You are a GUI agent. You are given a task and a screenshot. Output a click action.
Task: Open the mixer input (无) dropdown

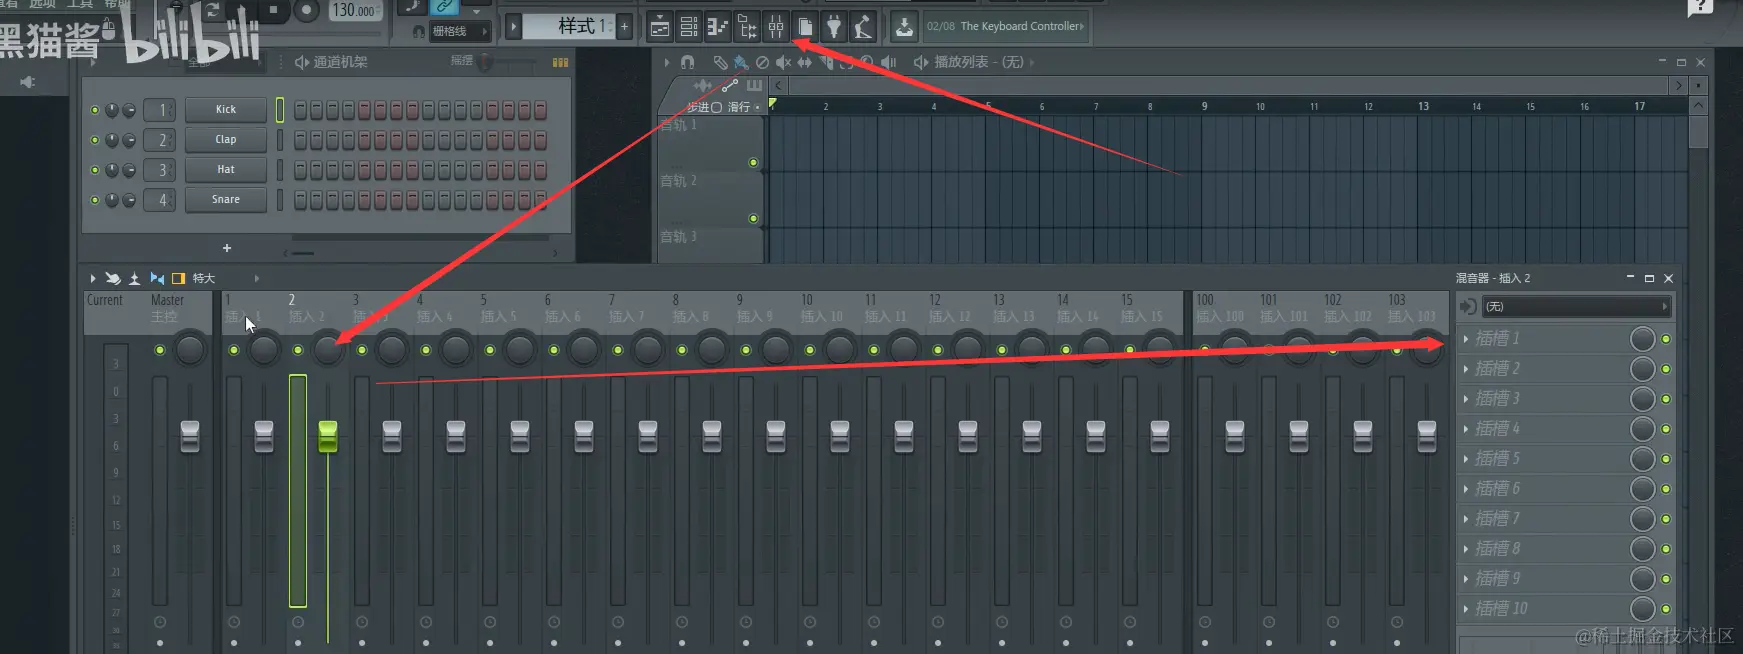tap(1576, 307)
